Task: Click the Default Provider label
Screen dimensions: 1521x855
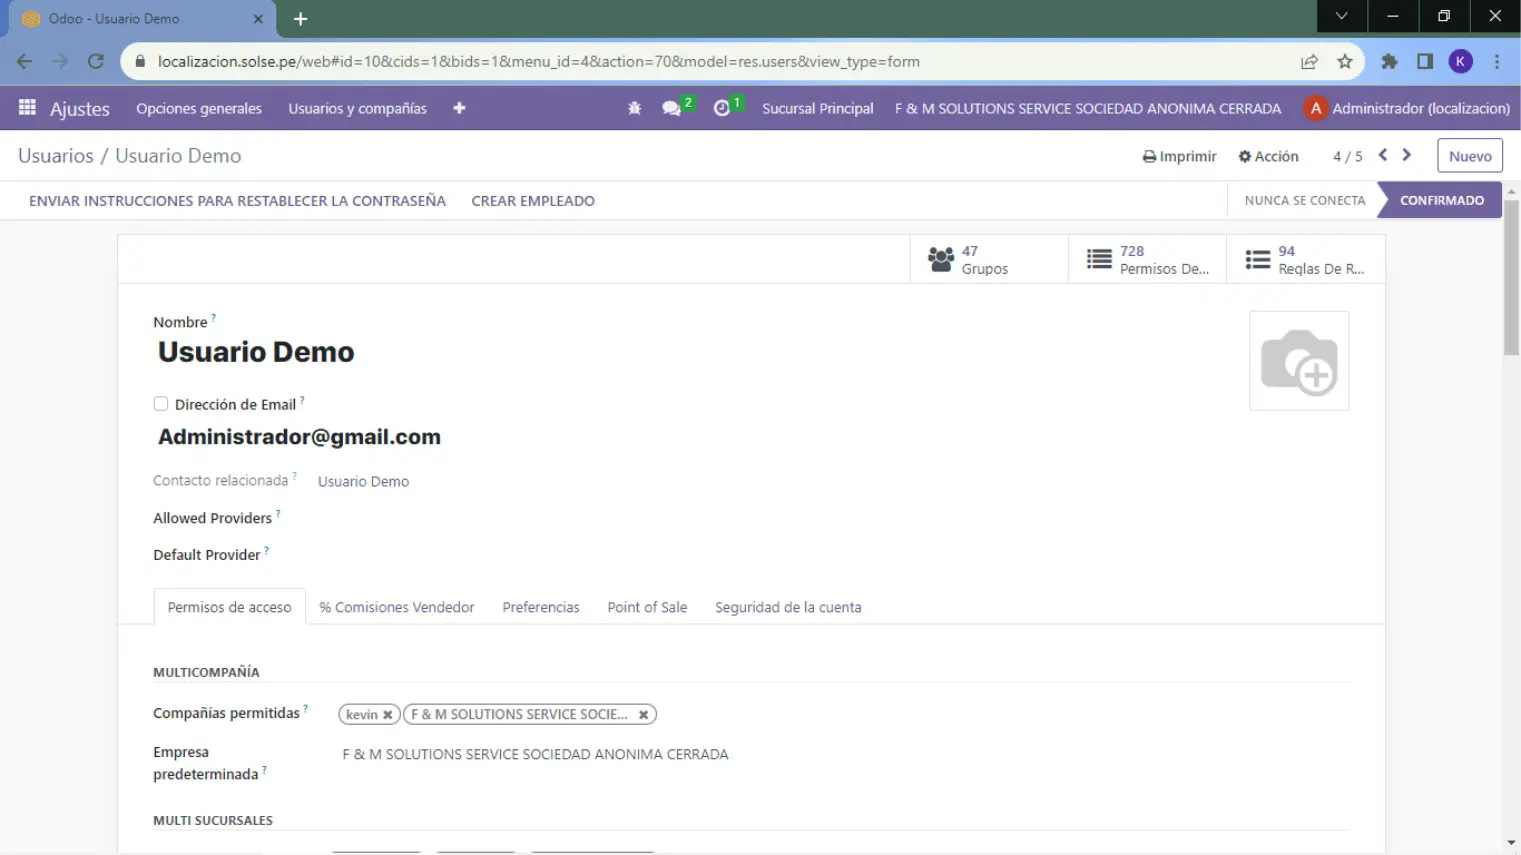Action: click(x=206, y=555)
